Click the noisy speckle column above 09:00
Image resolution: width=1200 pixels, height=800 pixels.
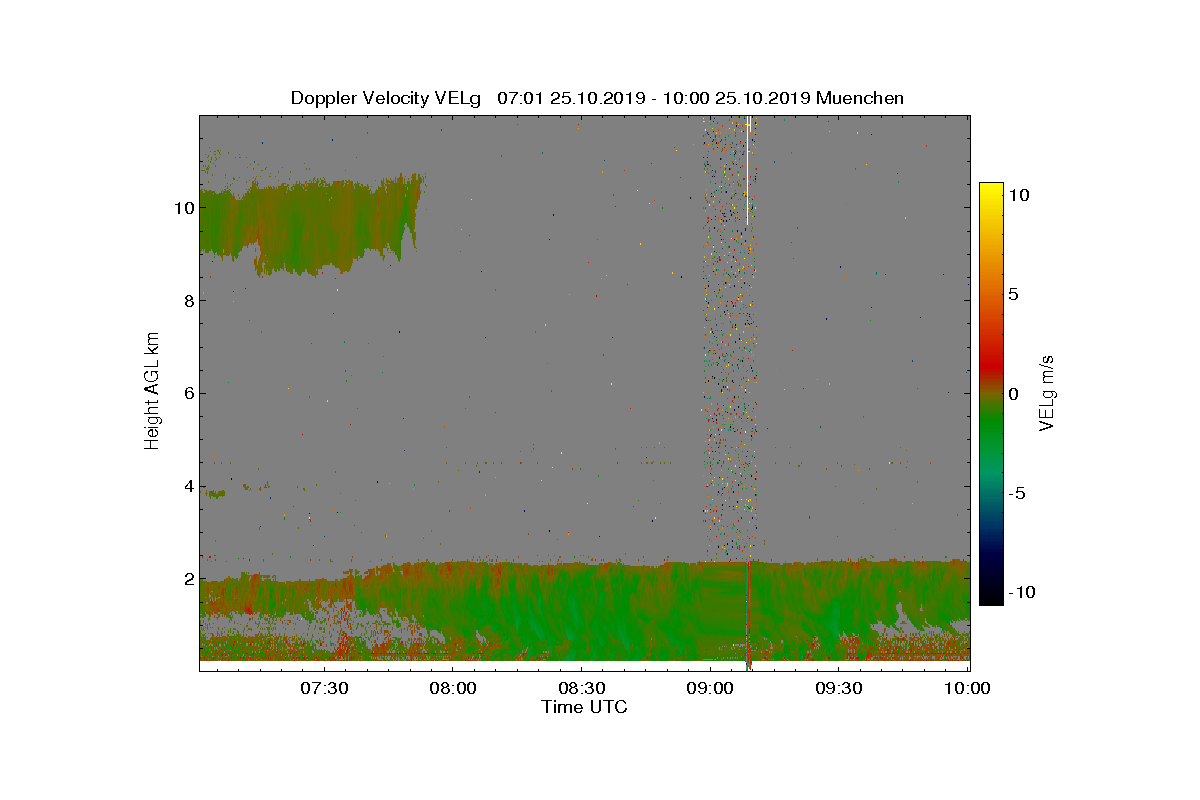(x=729, y=335)
